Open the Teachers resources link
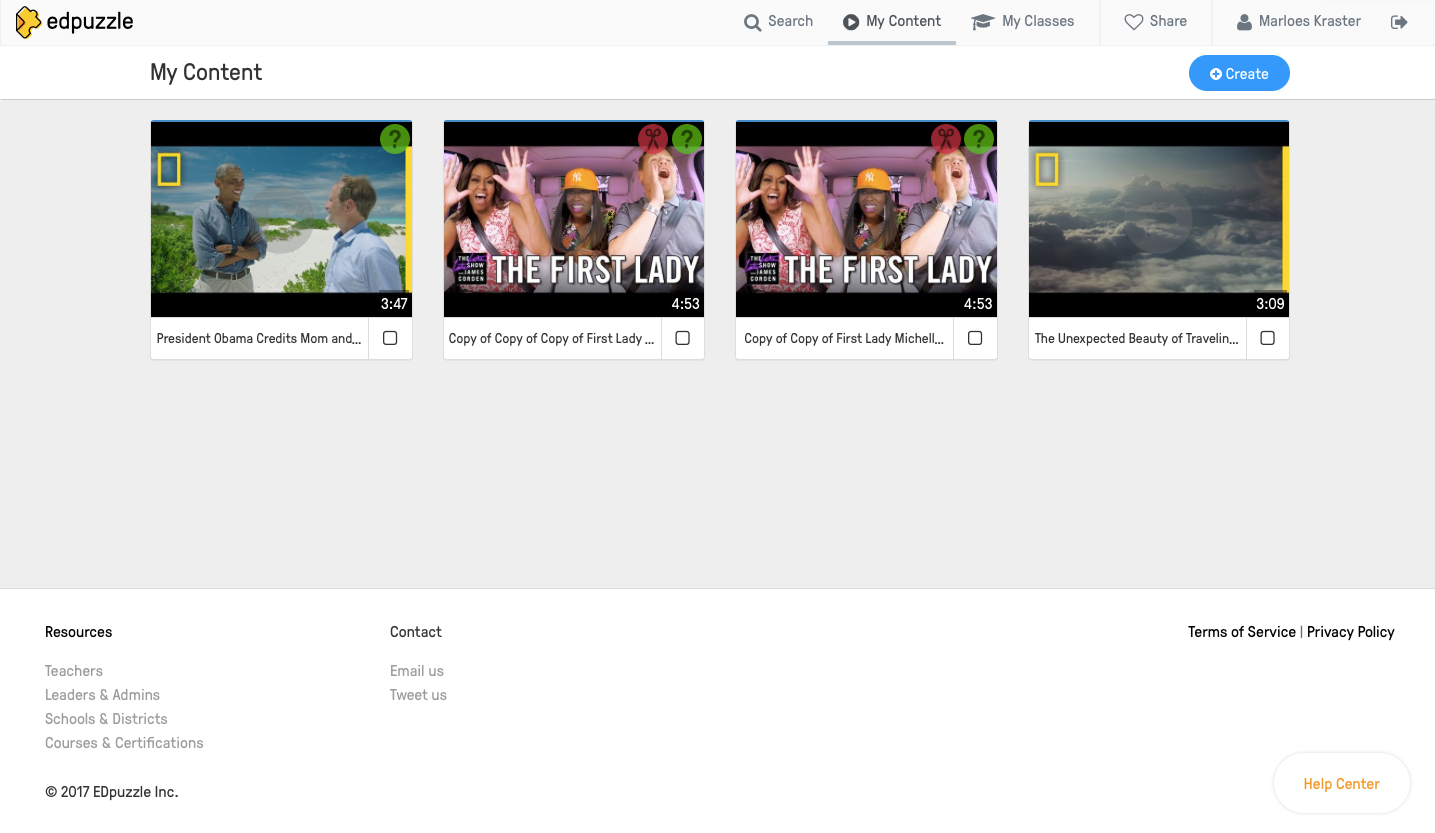1435x833 pixels. (x=74, y=671)
